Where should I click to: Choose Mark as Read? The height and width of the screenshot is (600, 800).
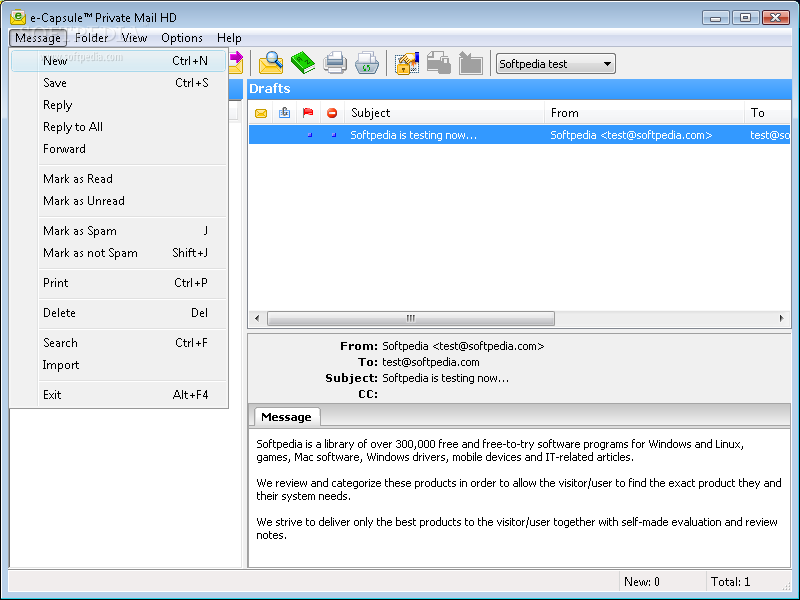pyautogui.click(x=118, y=179)
